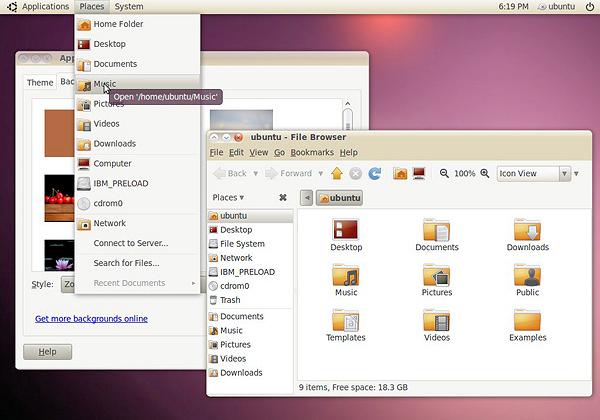The image size is (600, 420).
Task: Open the Pictures folder icon in main pane
Action: [436, 275]
